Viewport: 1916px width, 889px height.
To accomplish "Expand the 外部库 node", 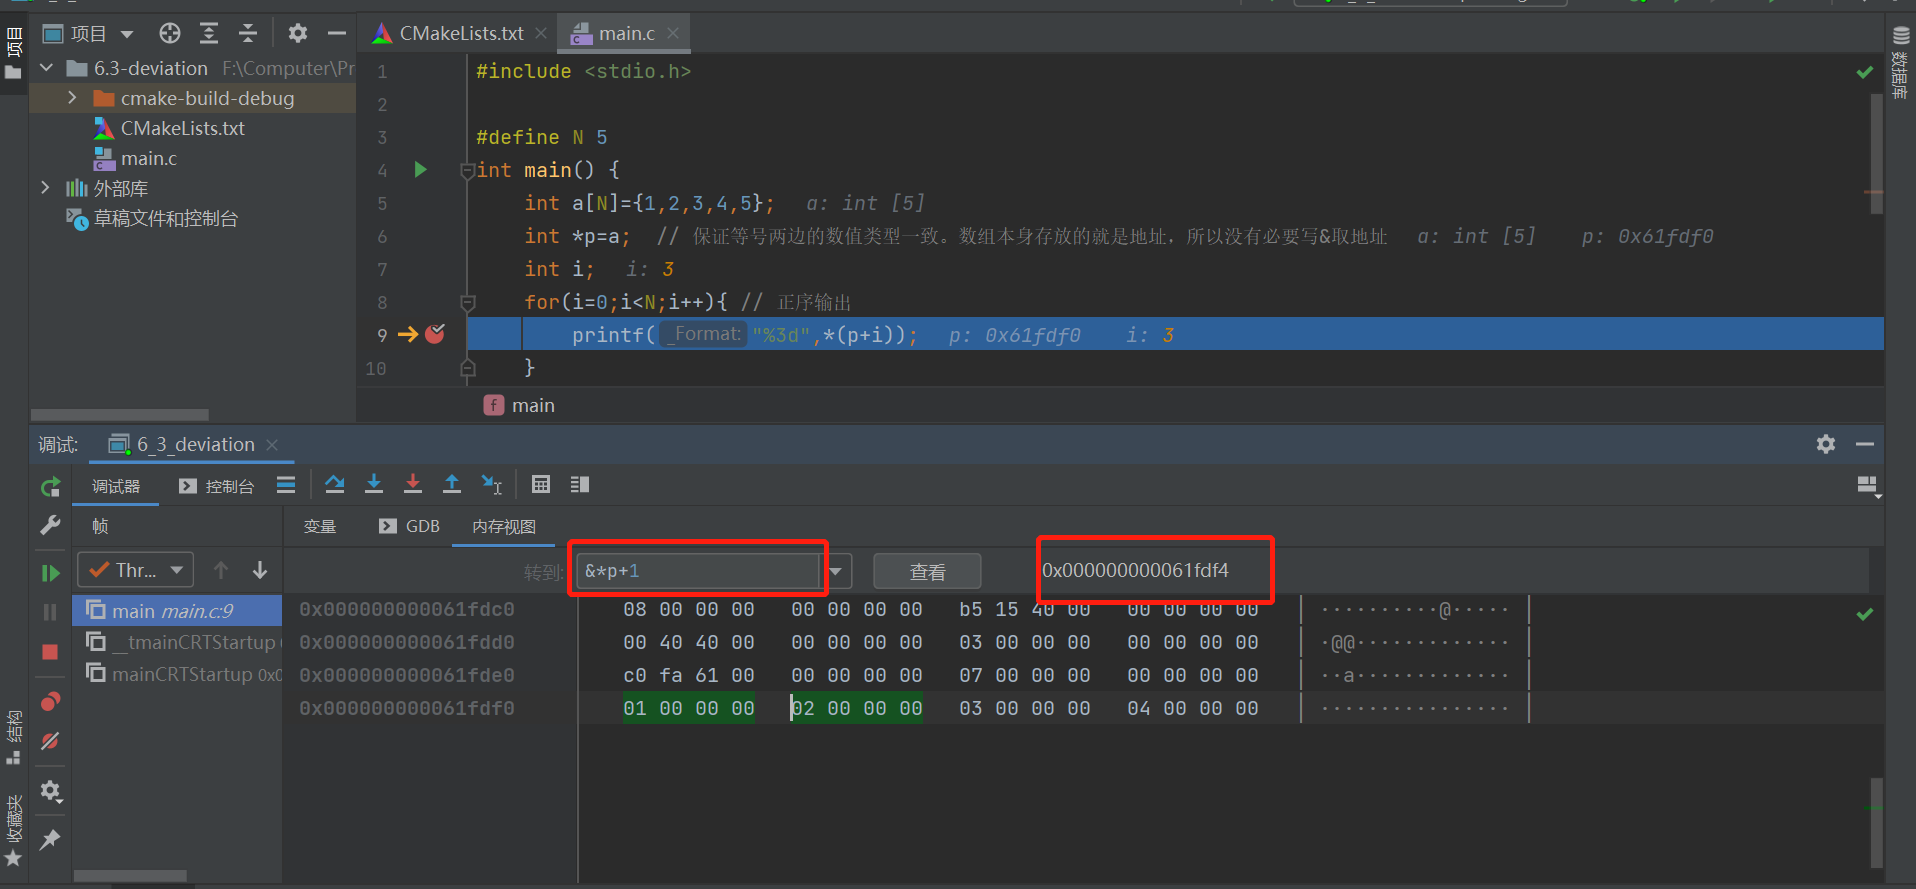I will coord(45,188).
